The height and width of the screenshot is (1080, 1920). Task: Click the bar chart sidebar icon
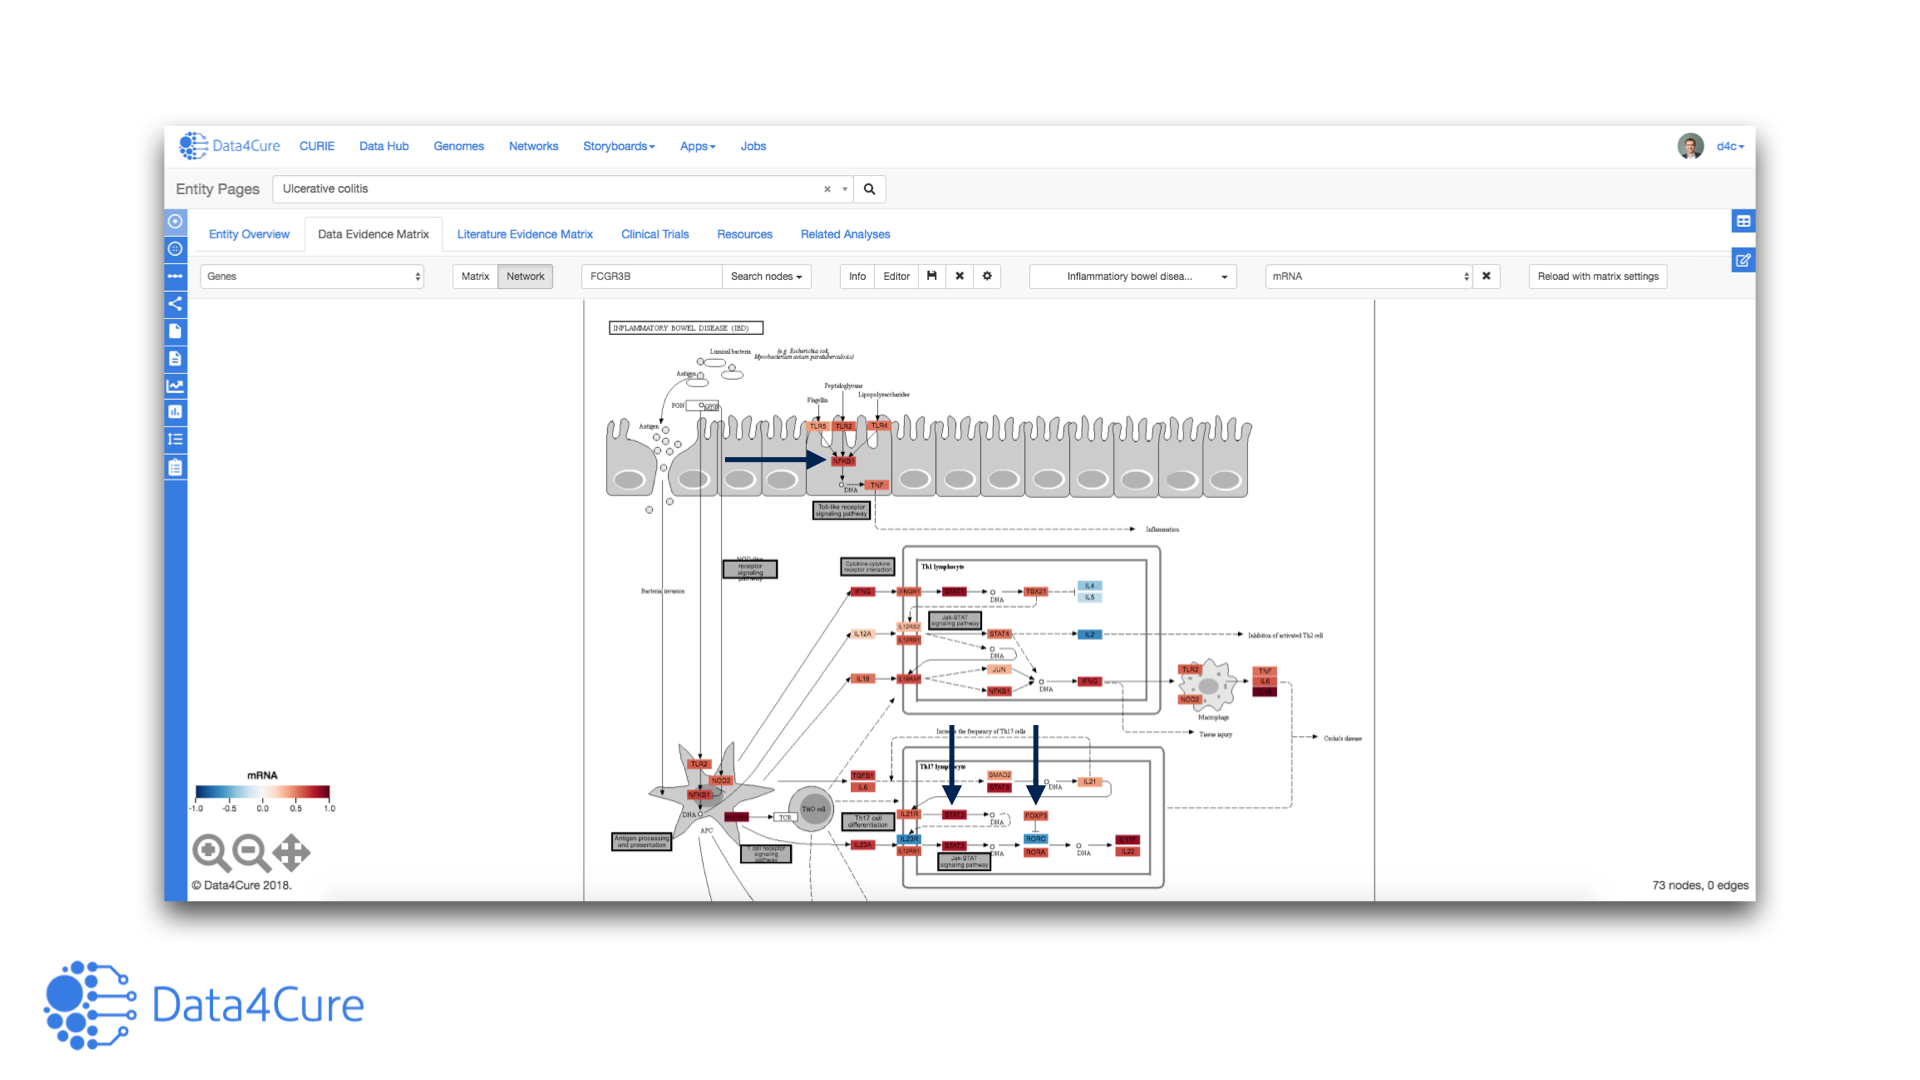point(175,412)
